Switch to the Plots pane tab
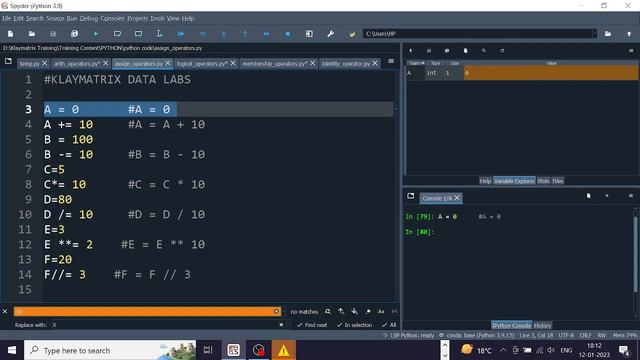The image size is (640, 360). click(x=543, y=181)
